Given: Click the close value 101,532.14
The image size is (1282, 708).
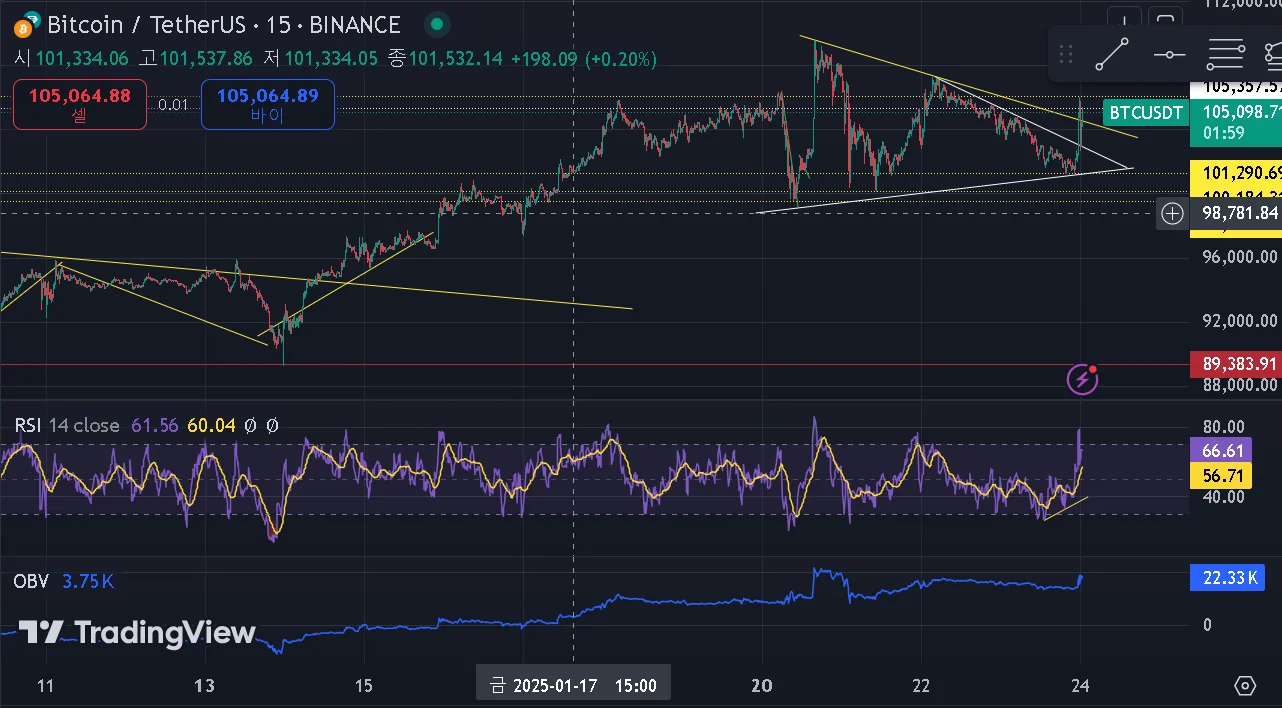Looking at the screenshot, I should 455,59.
